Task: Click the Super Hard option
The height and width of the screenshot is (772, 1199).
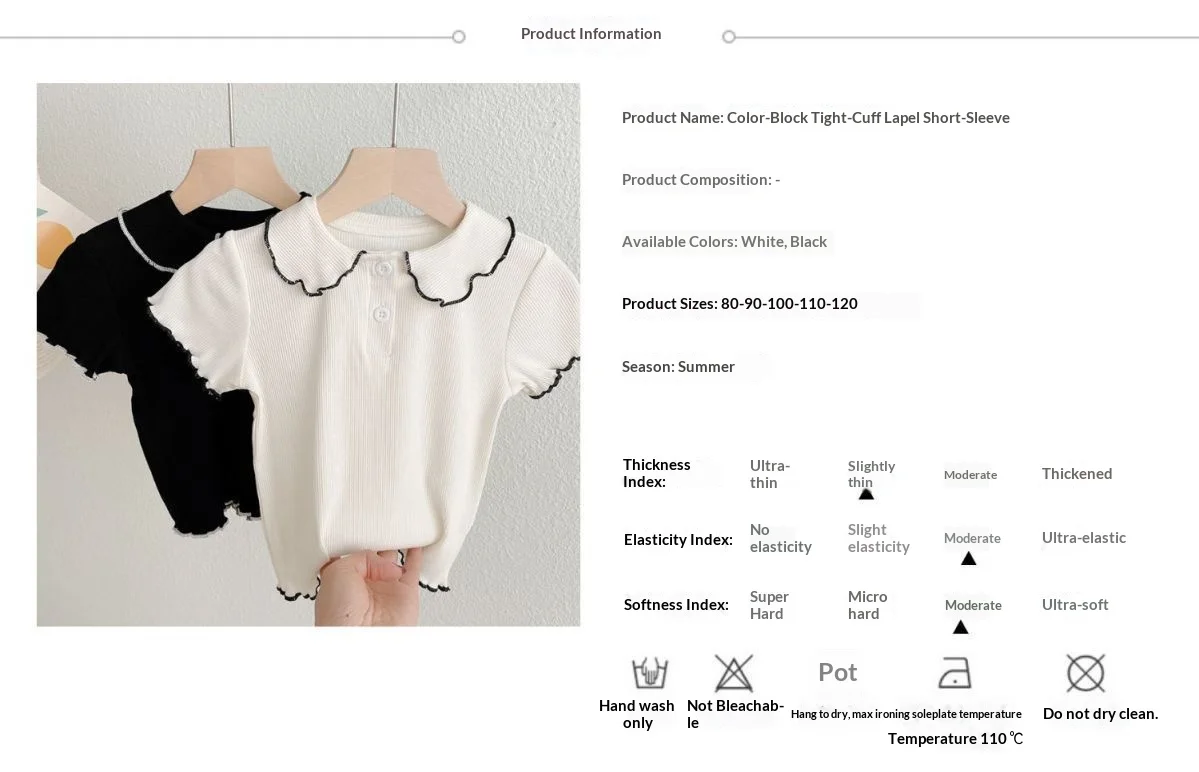Action: [x=768, y=605]
